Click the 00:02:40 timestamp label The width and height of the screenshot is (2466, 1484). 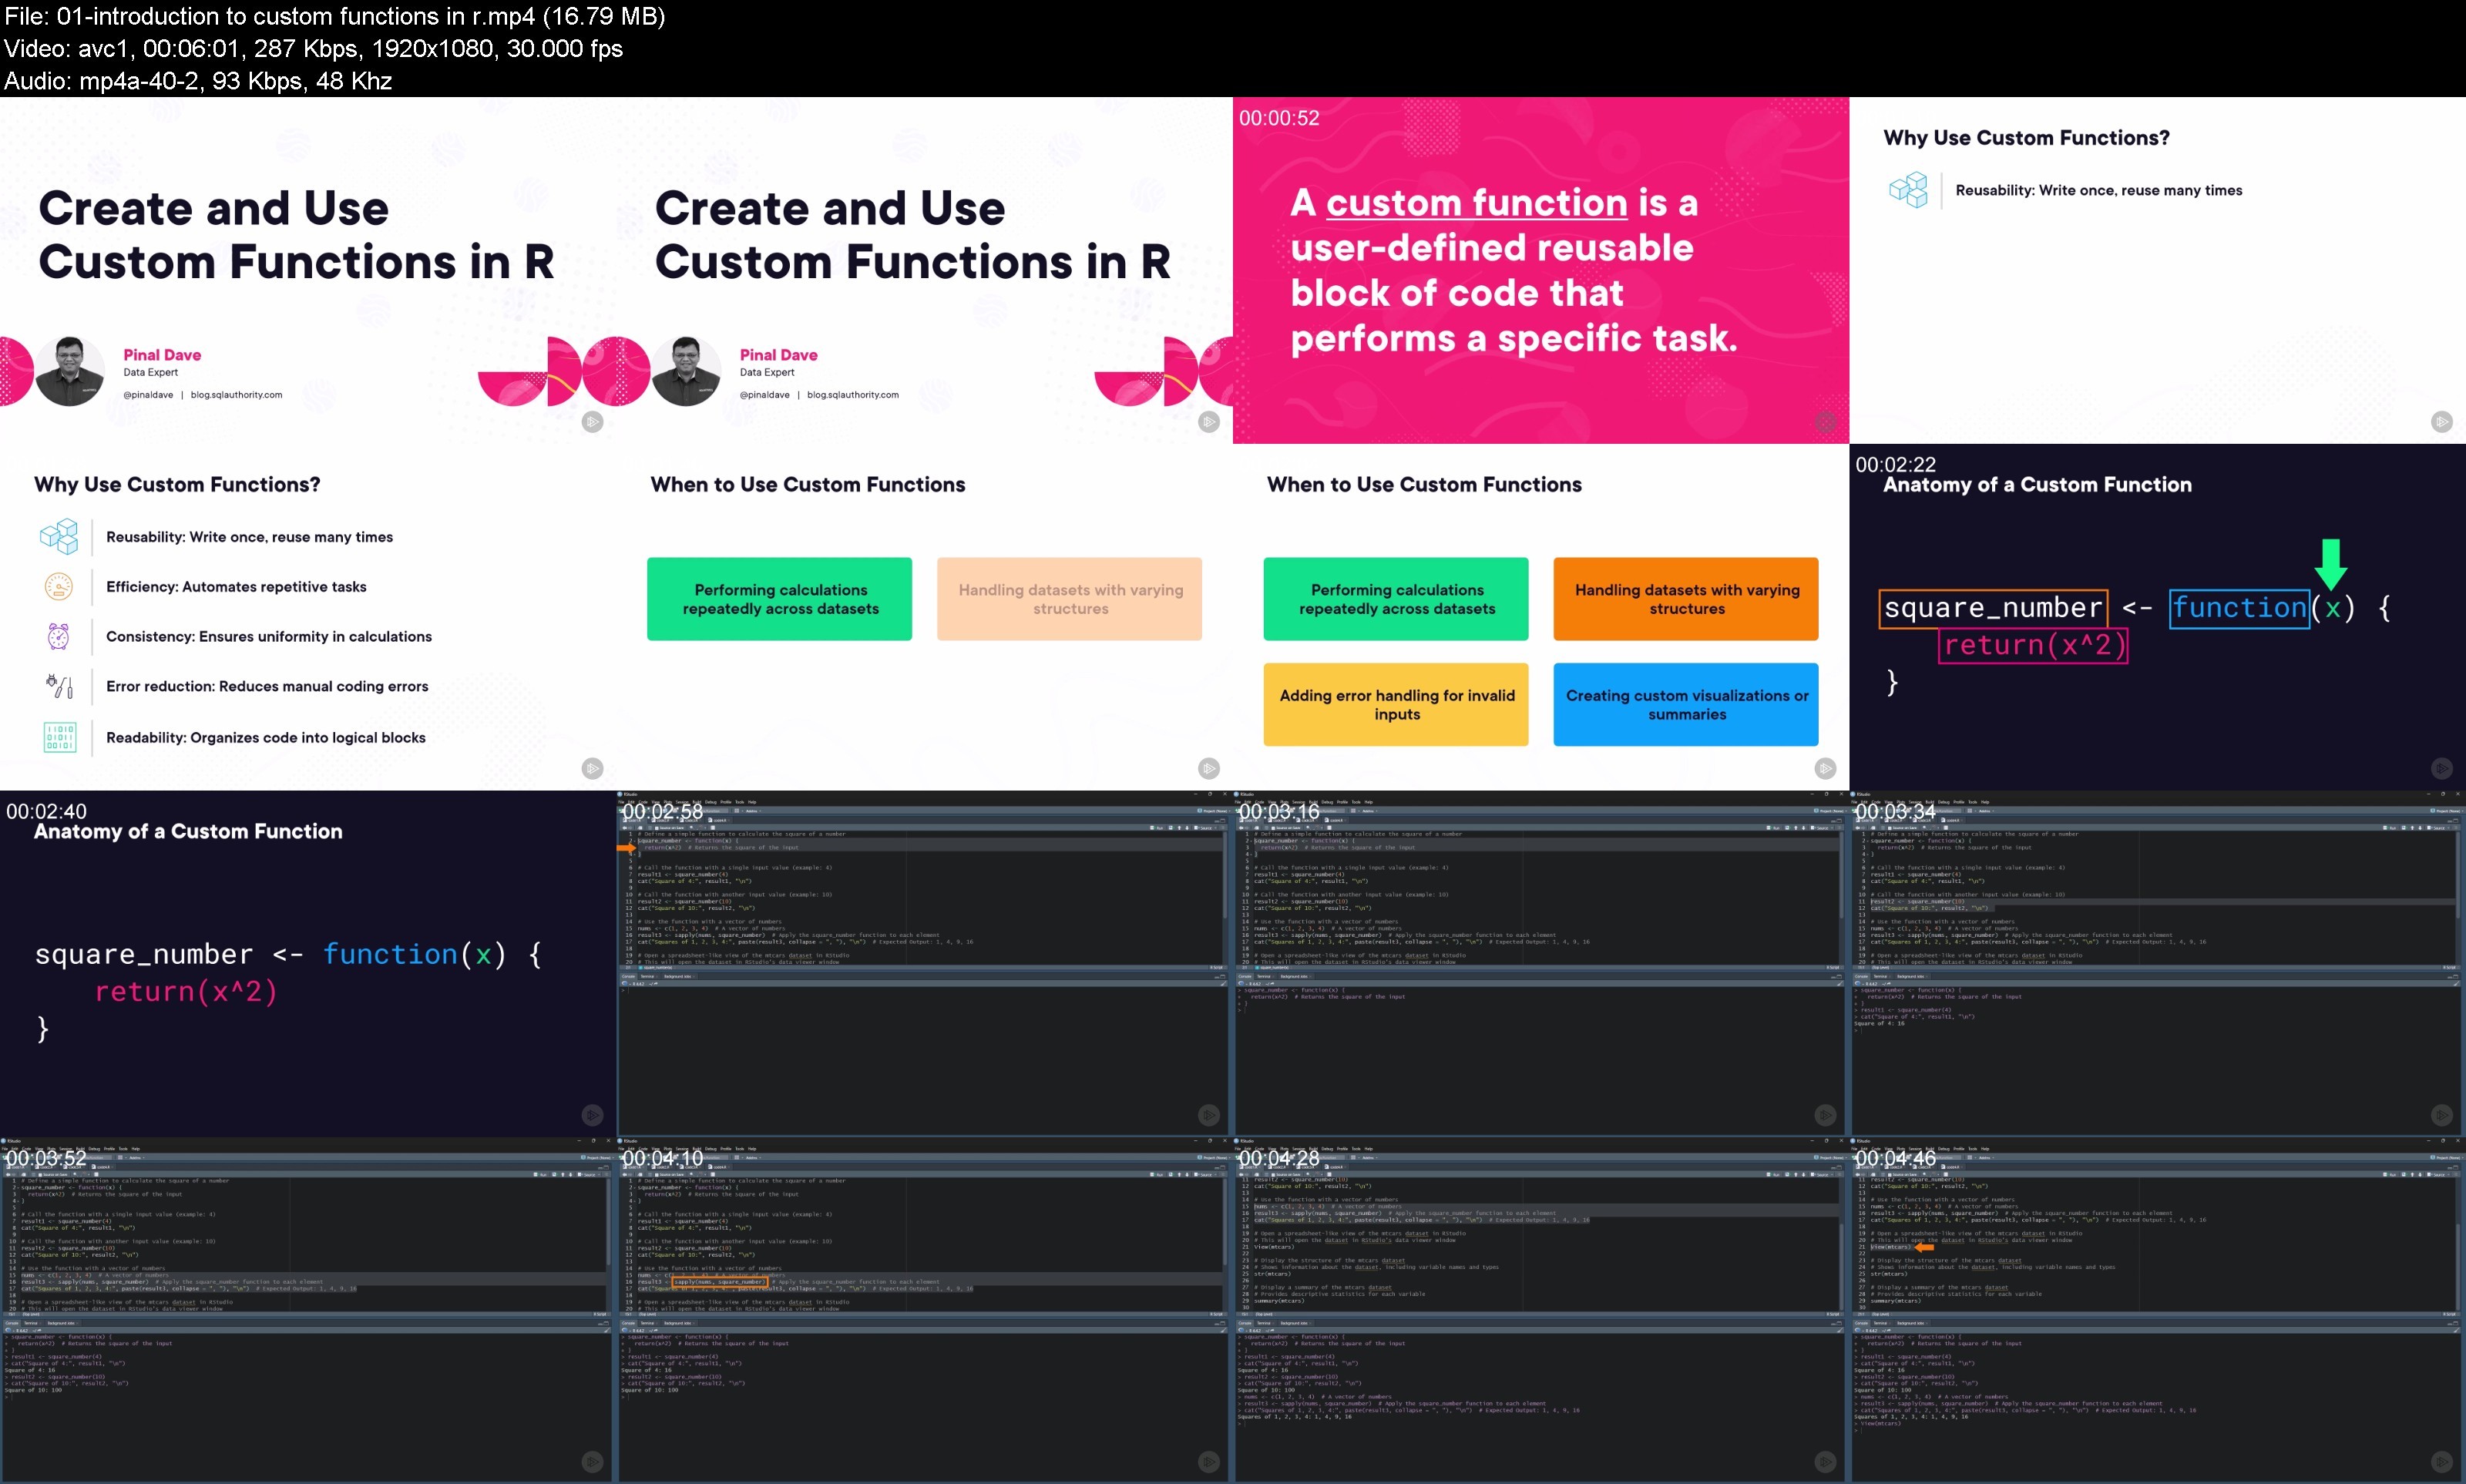coord(46,812)
